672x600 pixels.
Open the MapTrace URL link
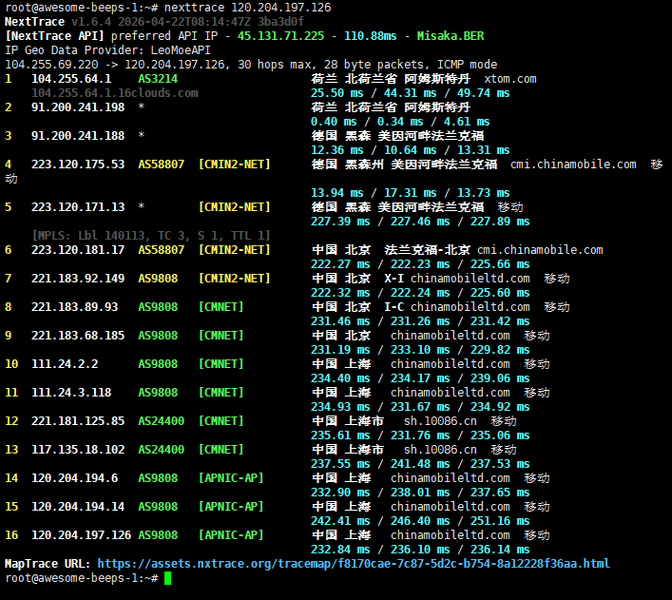click(x=353, y=564)
